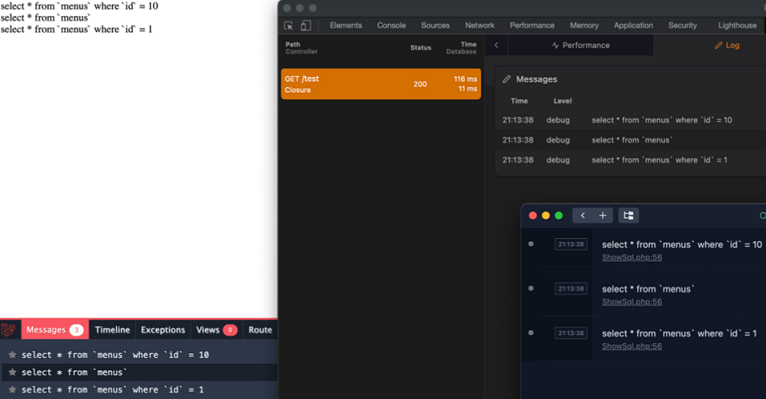This screenshot has width=766, height=399.
Task: Open the Debugbar Messages tab
Action: (x=55, y=330)
